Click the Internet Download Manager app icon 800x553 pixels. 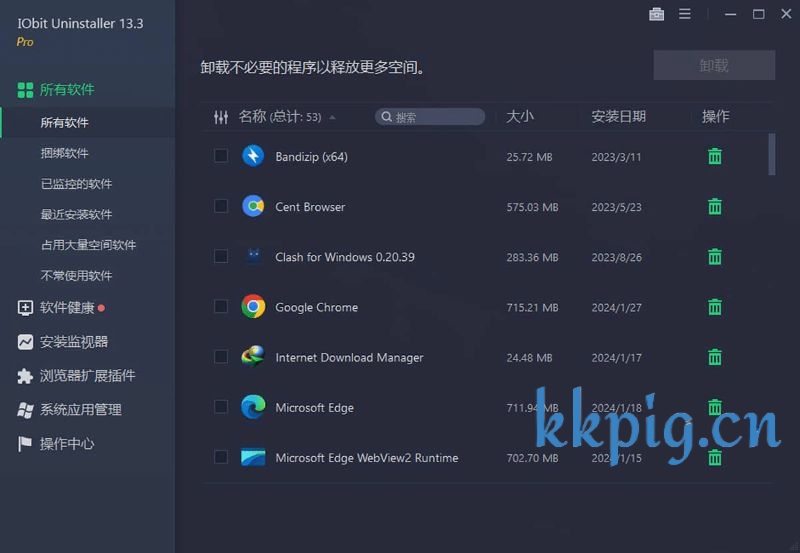click(253, 357)
